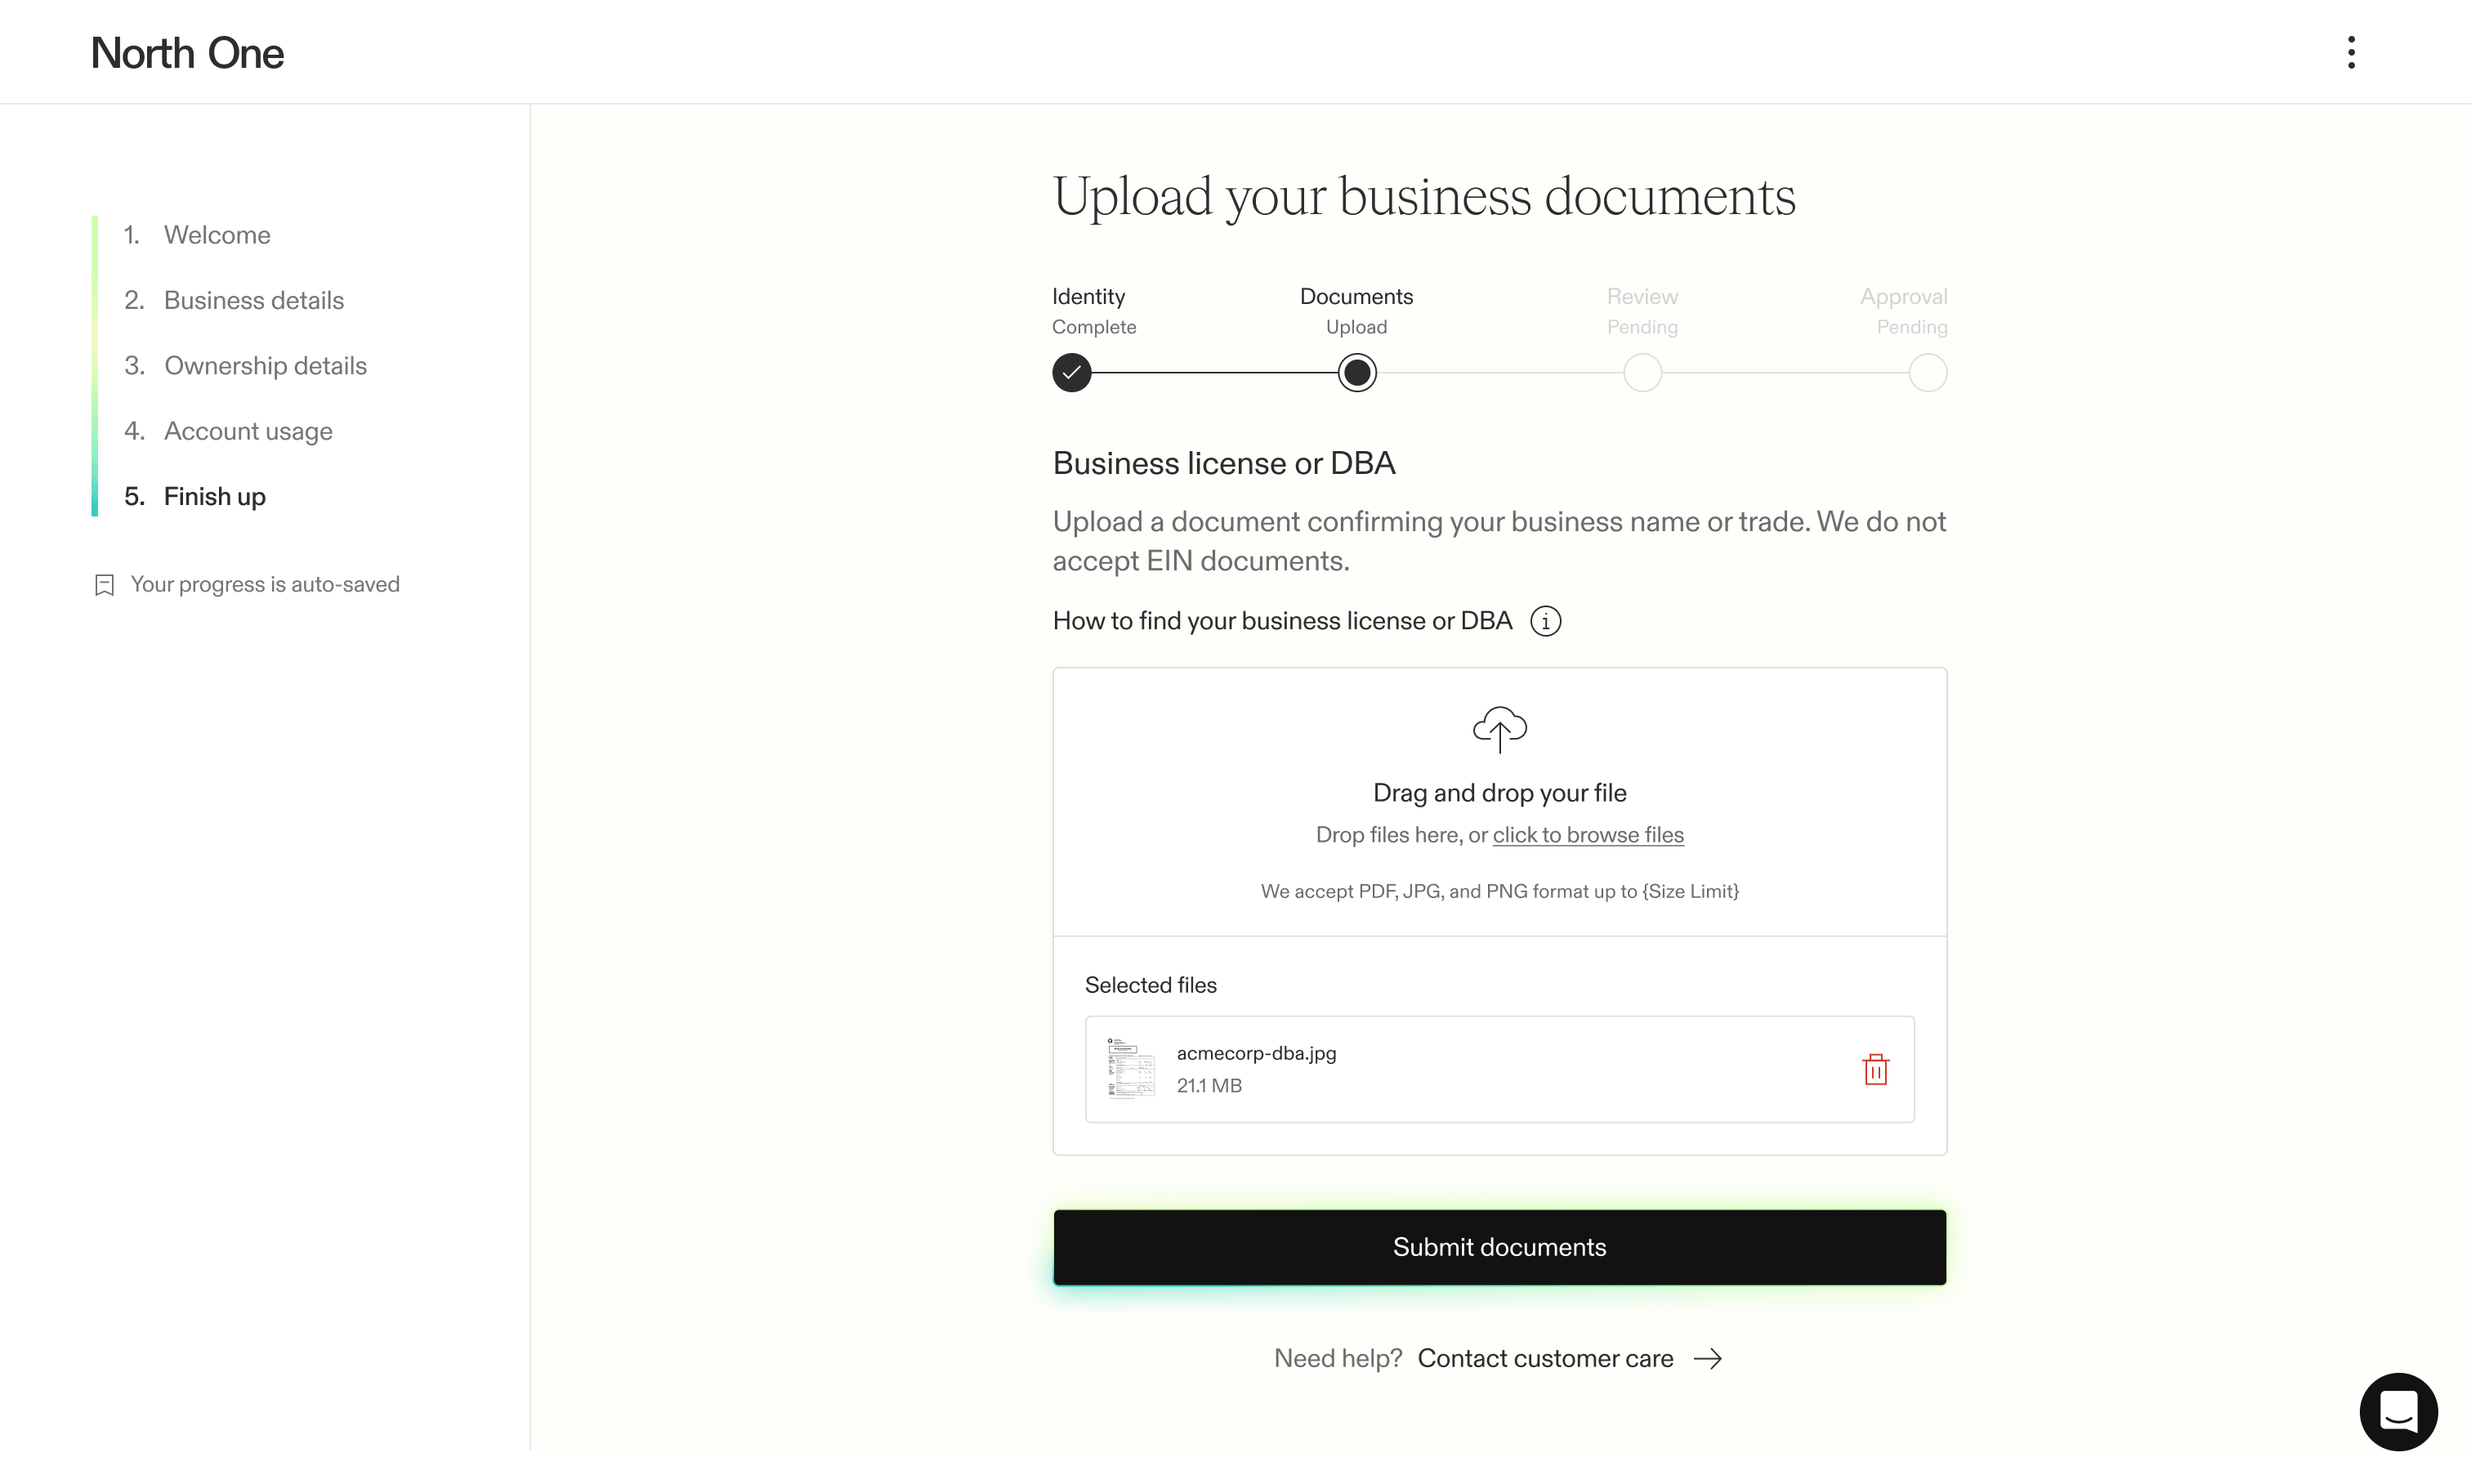Click the Business license or DBA heading

point(1223,463)
